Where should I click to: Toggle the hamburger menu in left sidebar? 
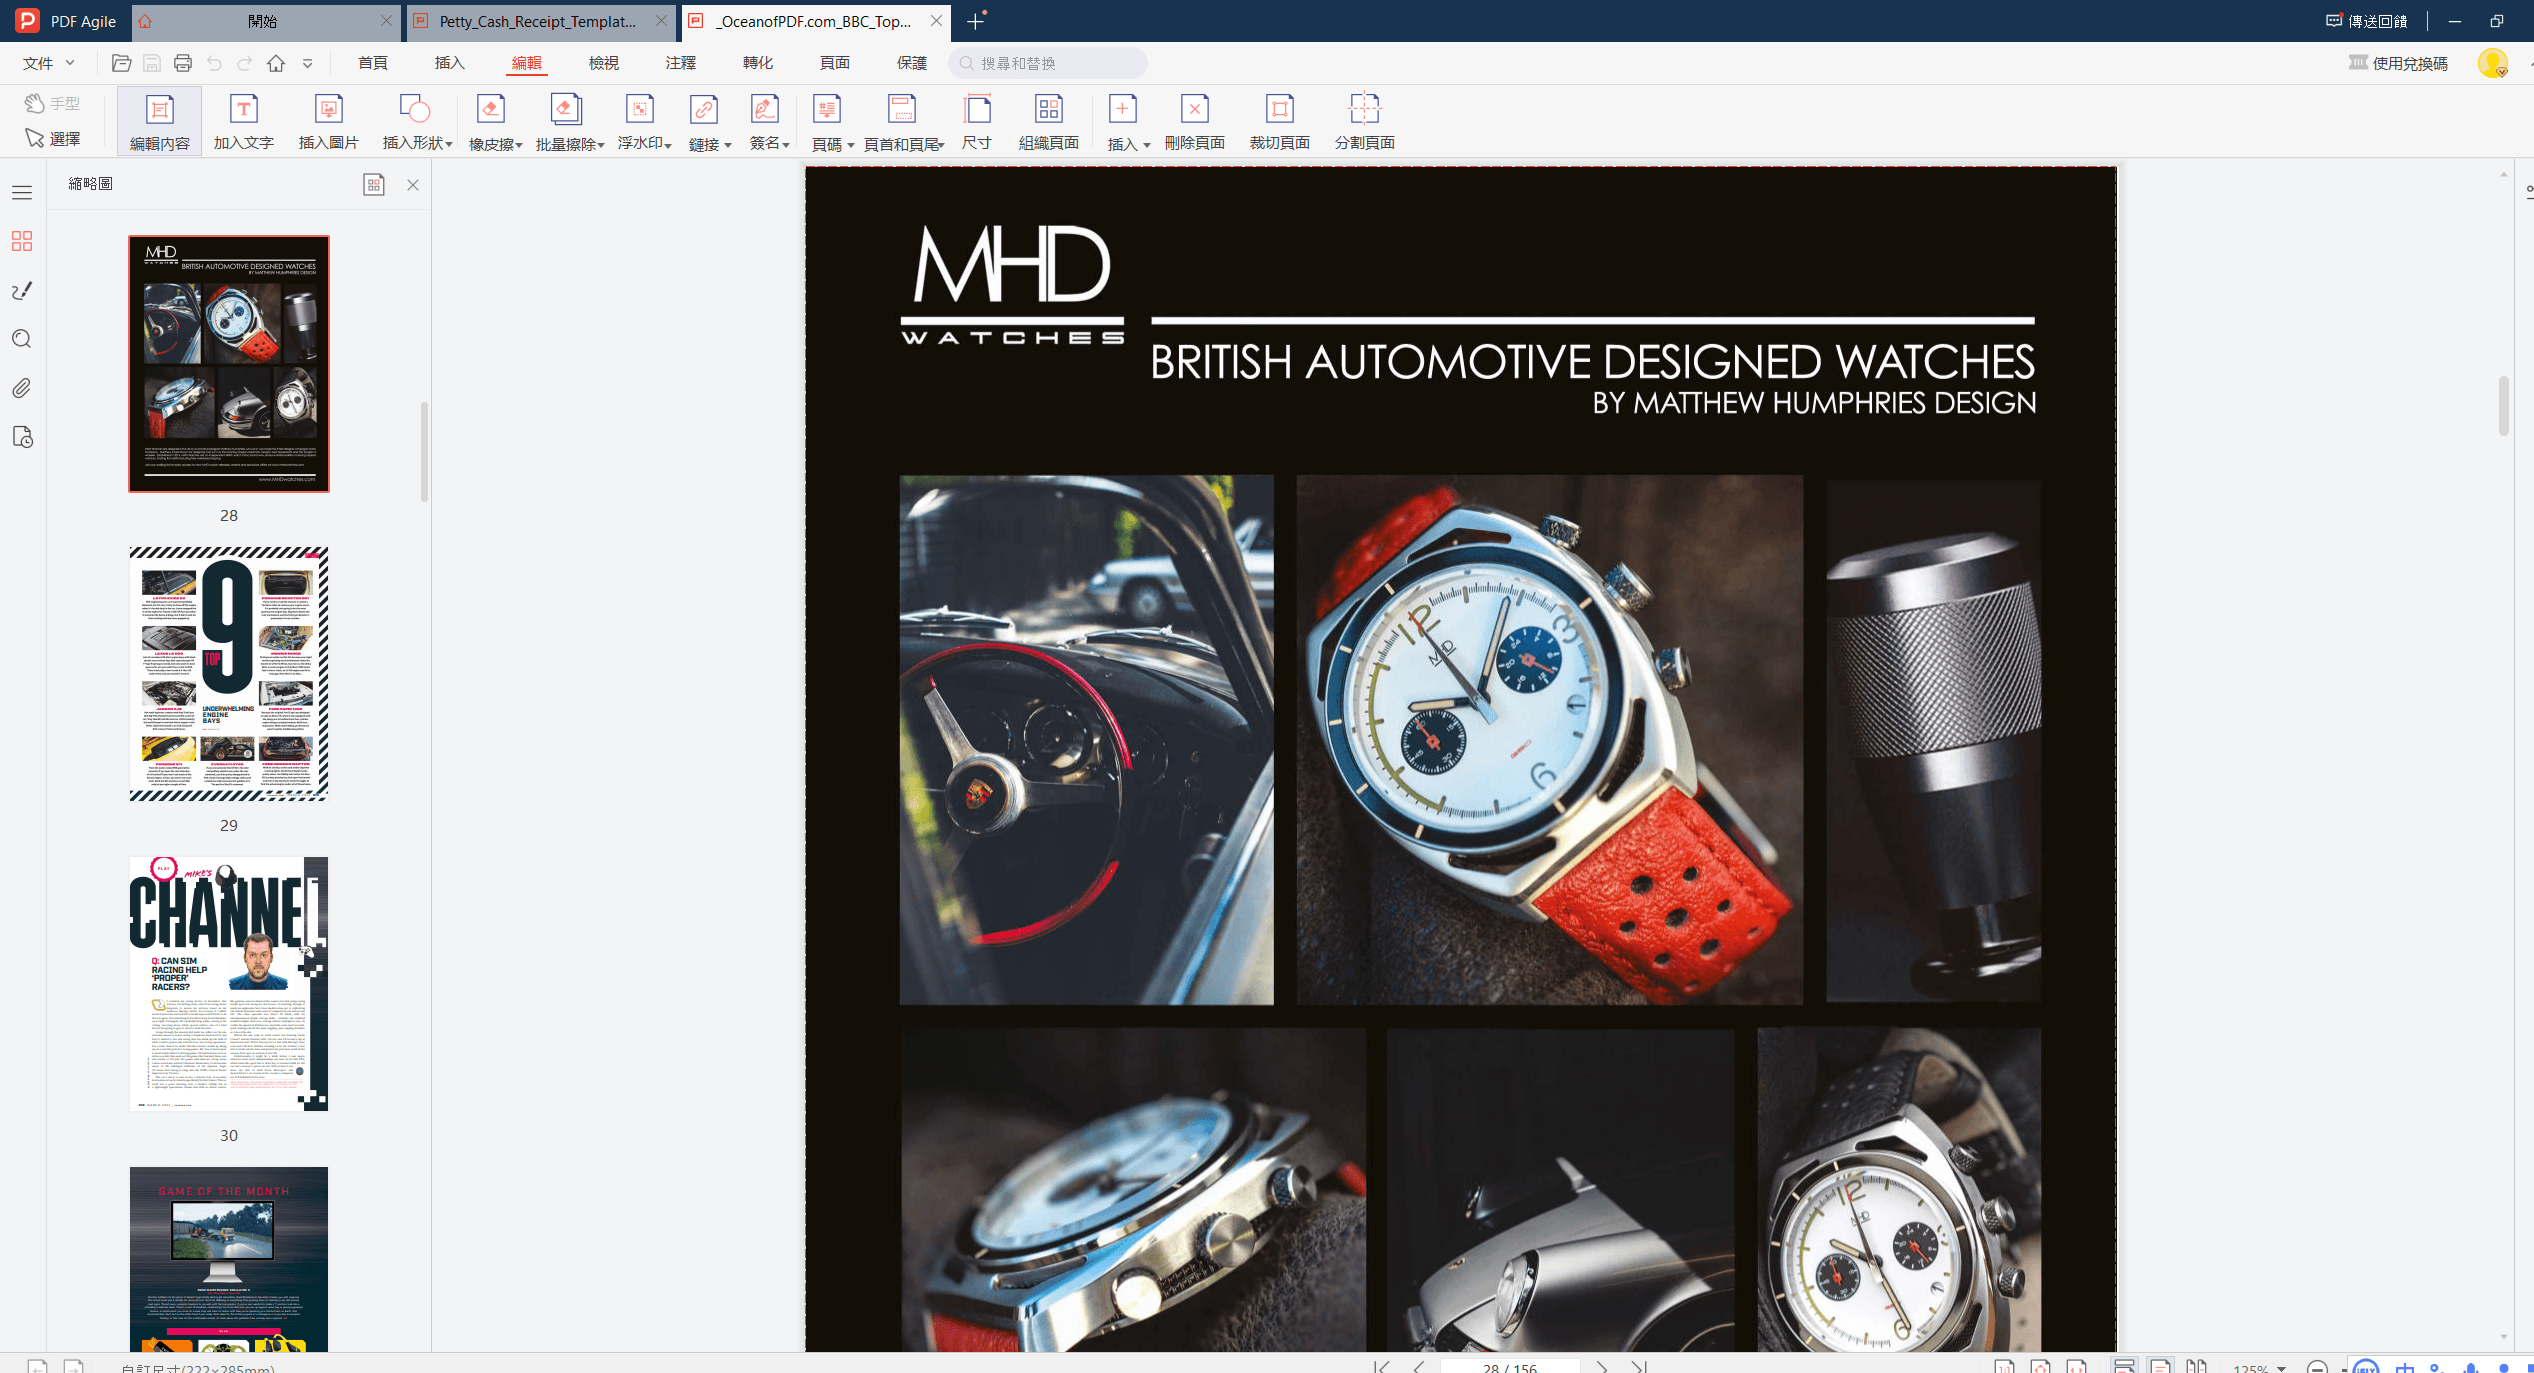point(22,192)
